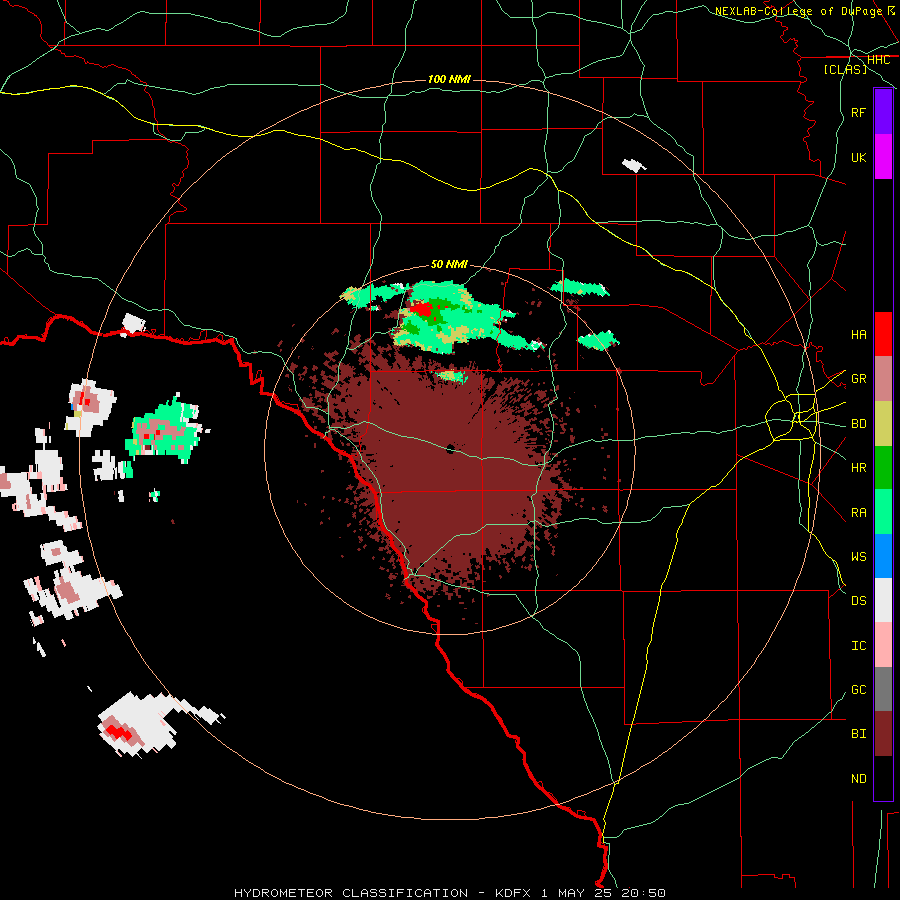Image resolution: width=900 pixels, height=900 pixels.
Task: Click the BD legend label
Action: click(x=859, y=424)
